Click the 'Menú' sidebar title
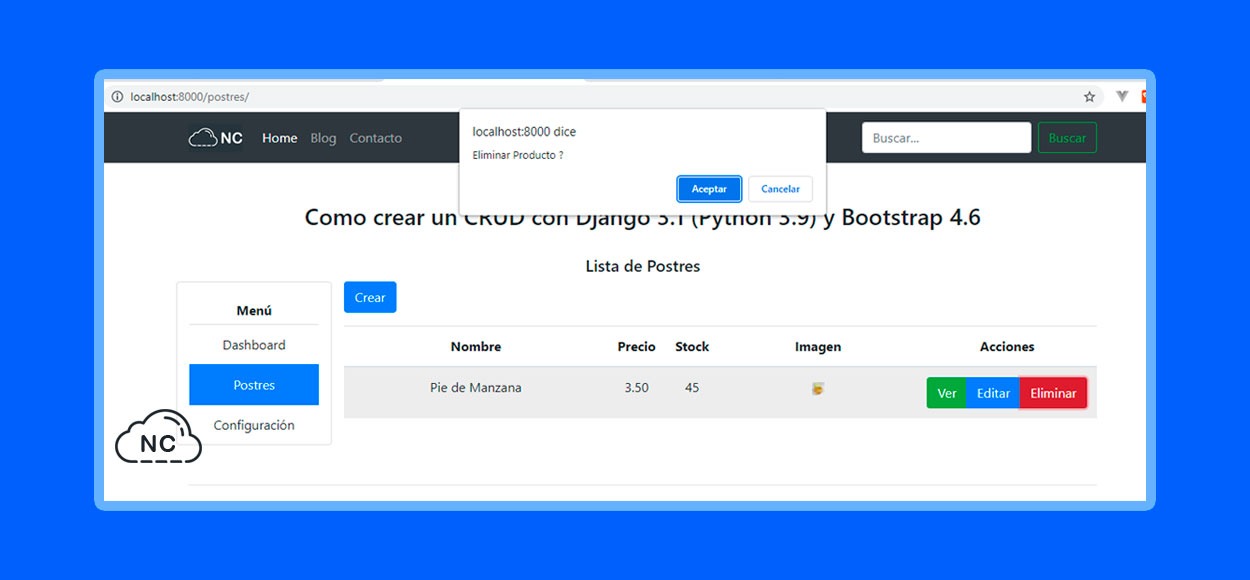Screen dimensions: 1250x580 (254, 310)
